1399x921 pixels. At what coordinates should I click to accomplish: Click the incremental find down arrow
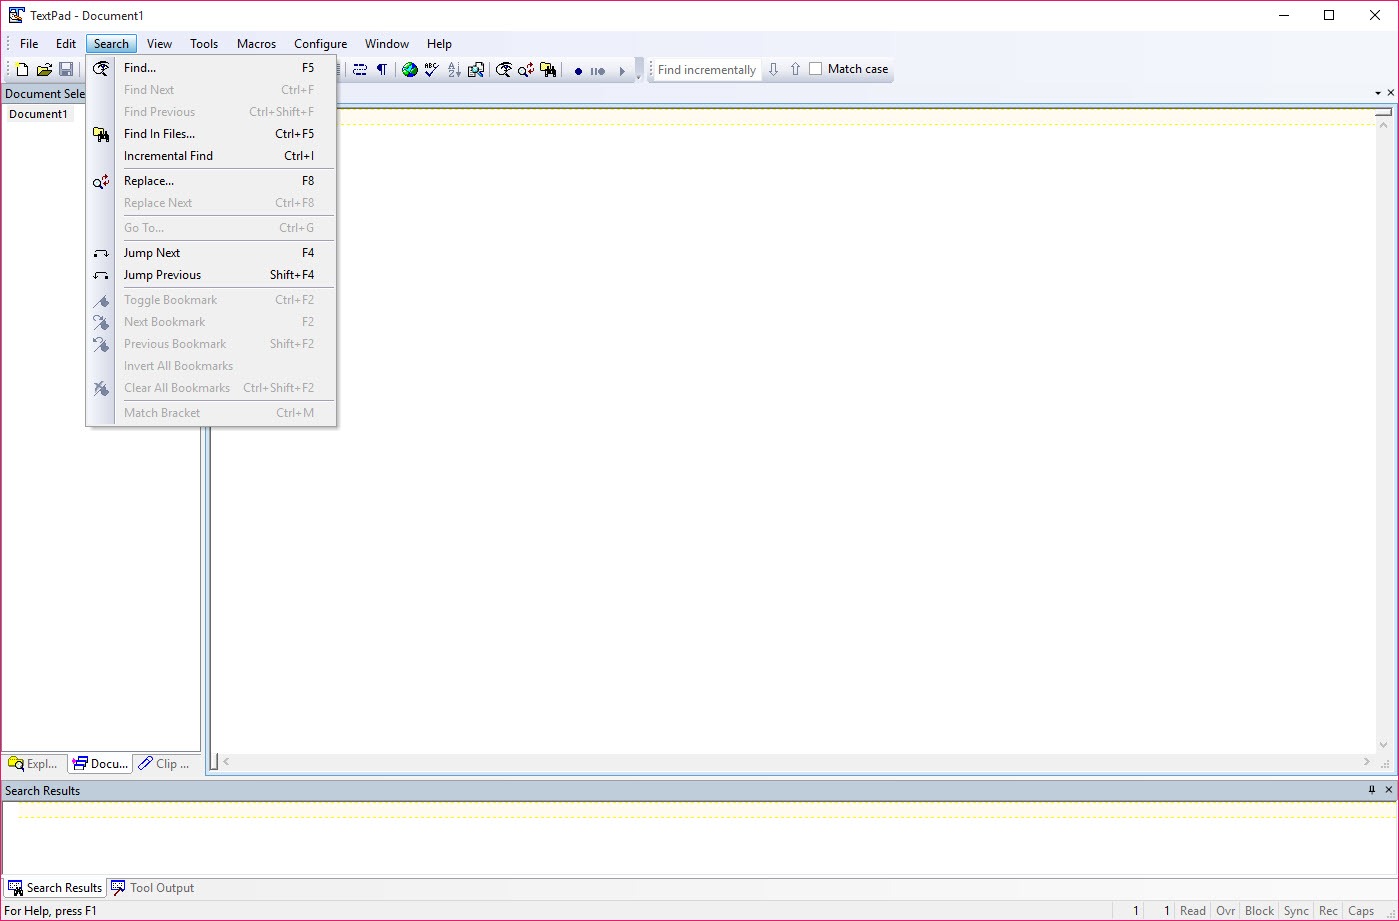pyautogui.click(x=773, y=70)
